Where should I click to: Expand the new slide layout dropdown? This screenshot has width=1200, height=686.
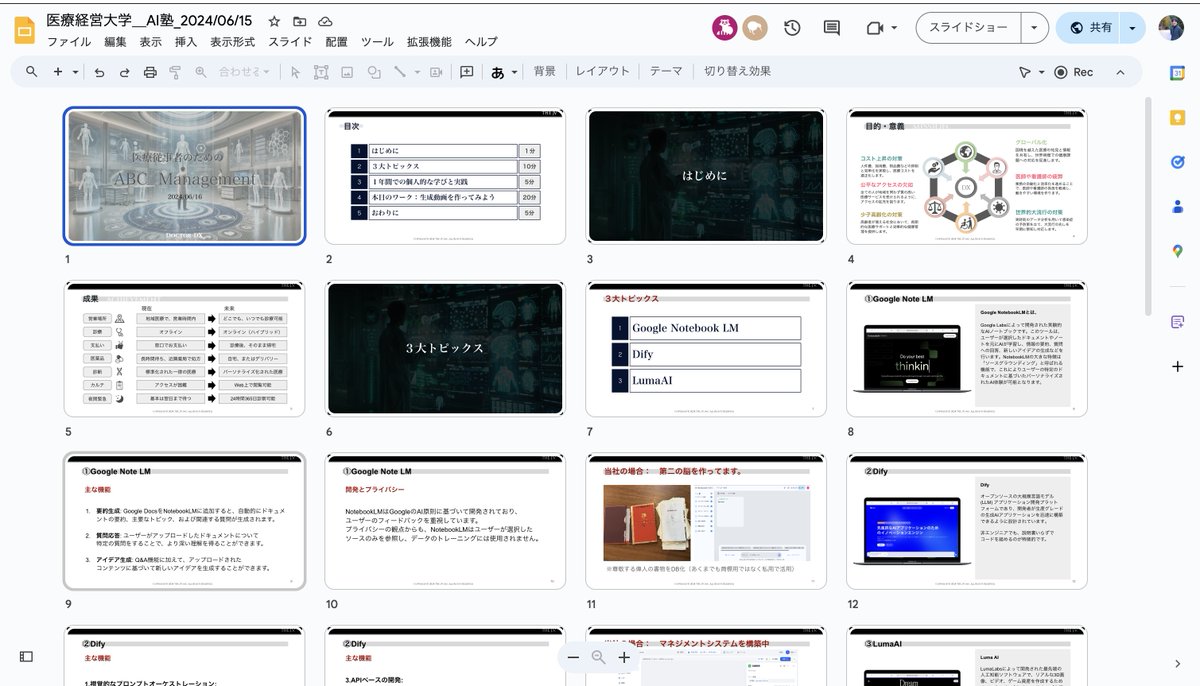pos(76,72)
